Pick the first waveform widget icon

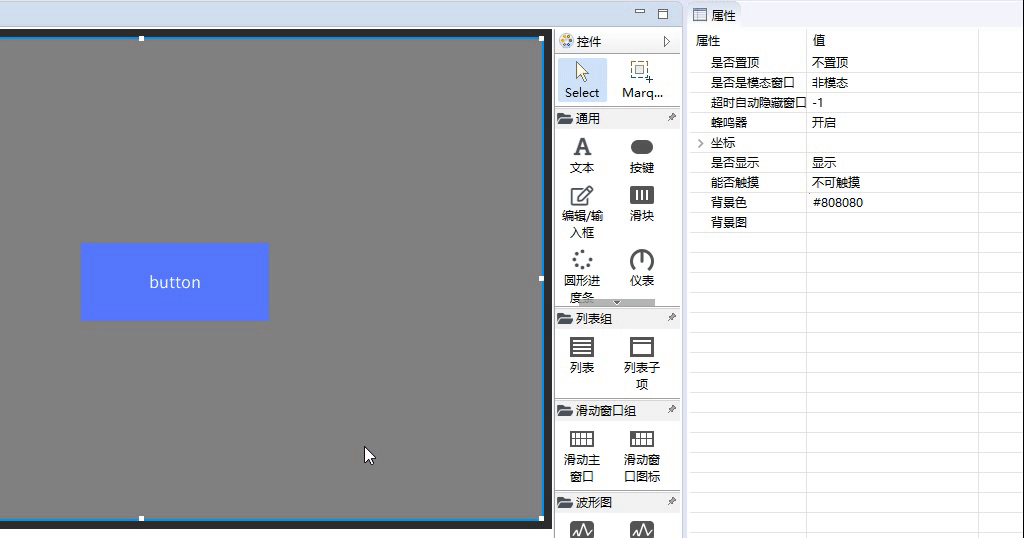[582, 530]
